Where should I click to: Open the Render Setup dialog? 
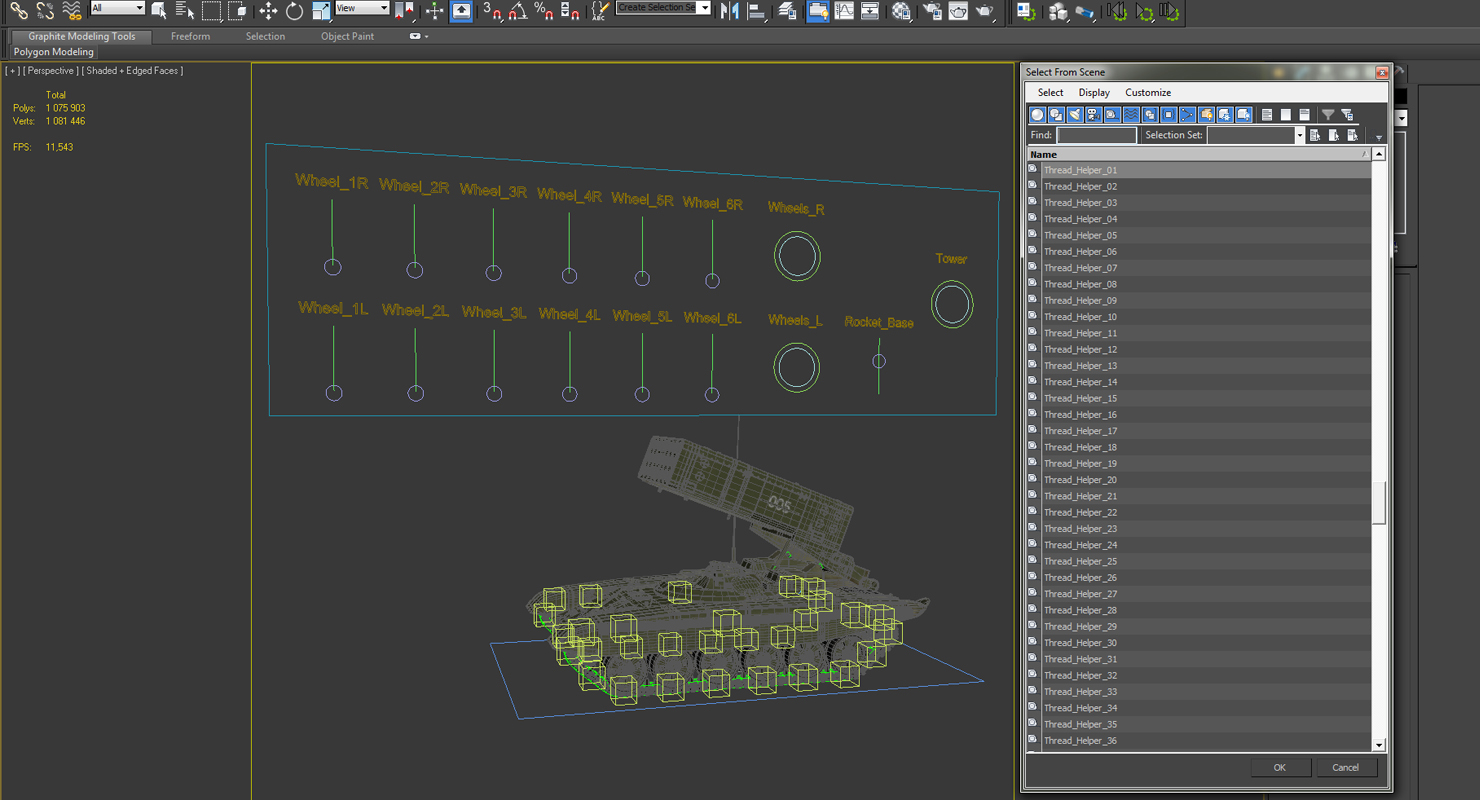click(x=931, y=10)
